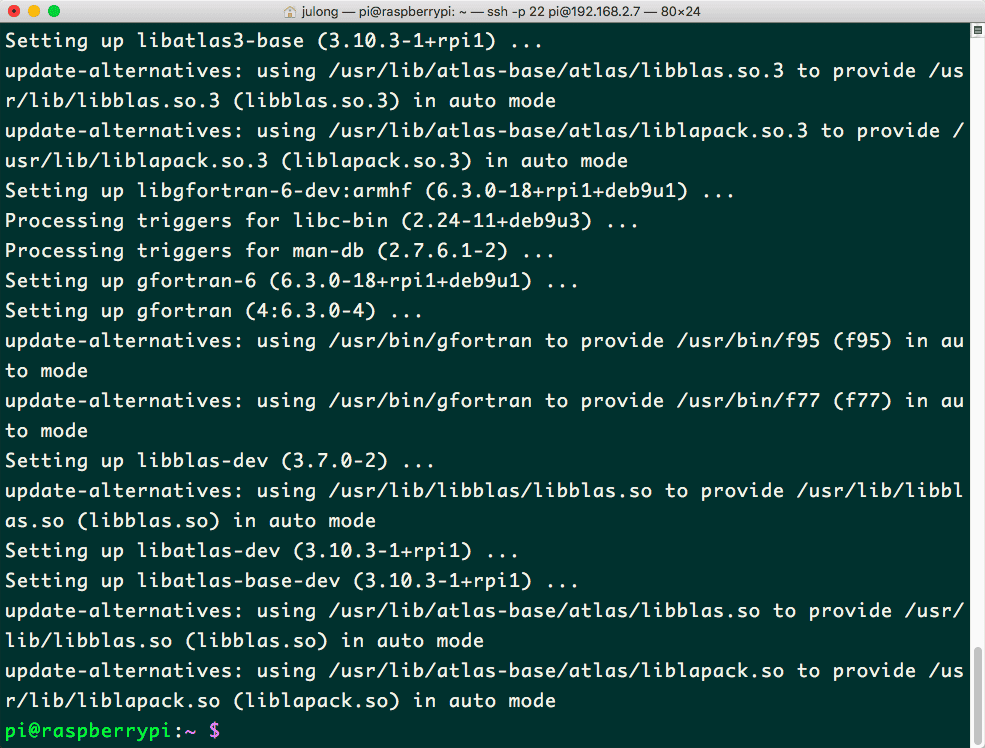Click the green zoom button in the title bar

(54, 11)
